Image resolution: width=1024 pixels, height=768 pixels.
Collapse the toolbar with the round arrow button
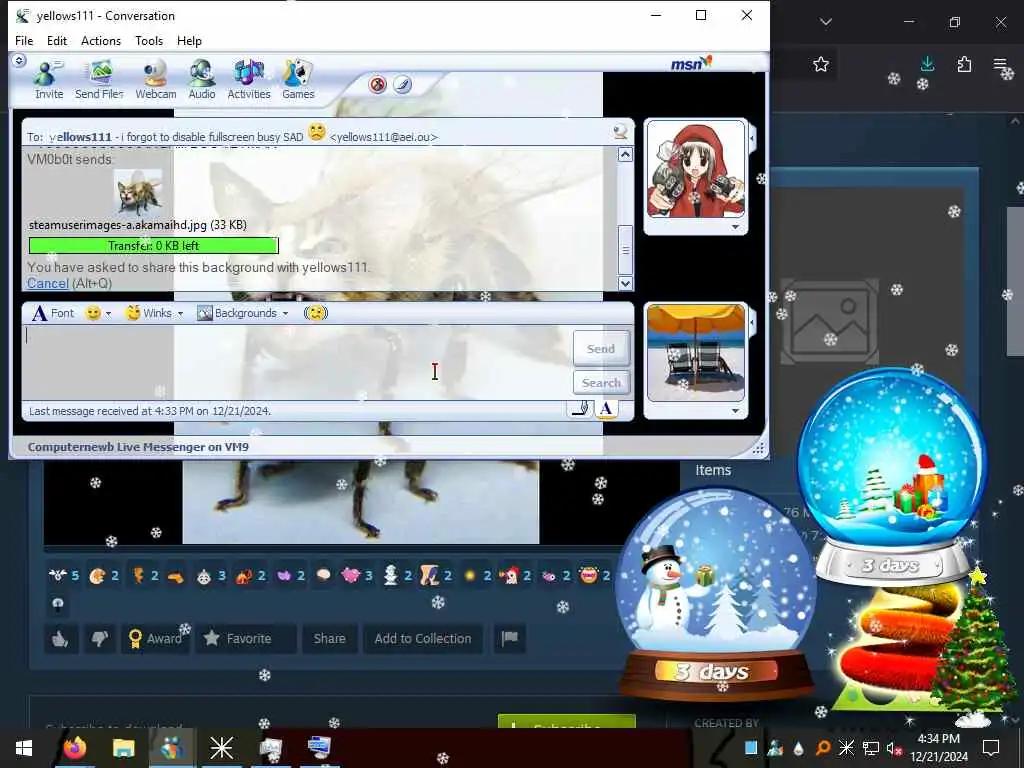(x=19, y=60)
